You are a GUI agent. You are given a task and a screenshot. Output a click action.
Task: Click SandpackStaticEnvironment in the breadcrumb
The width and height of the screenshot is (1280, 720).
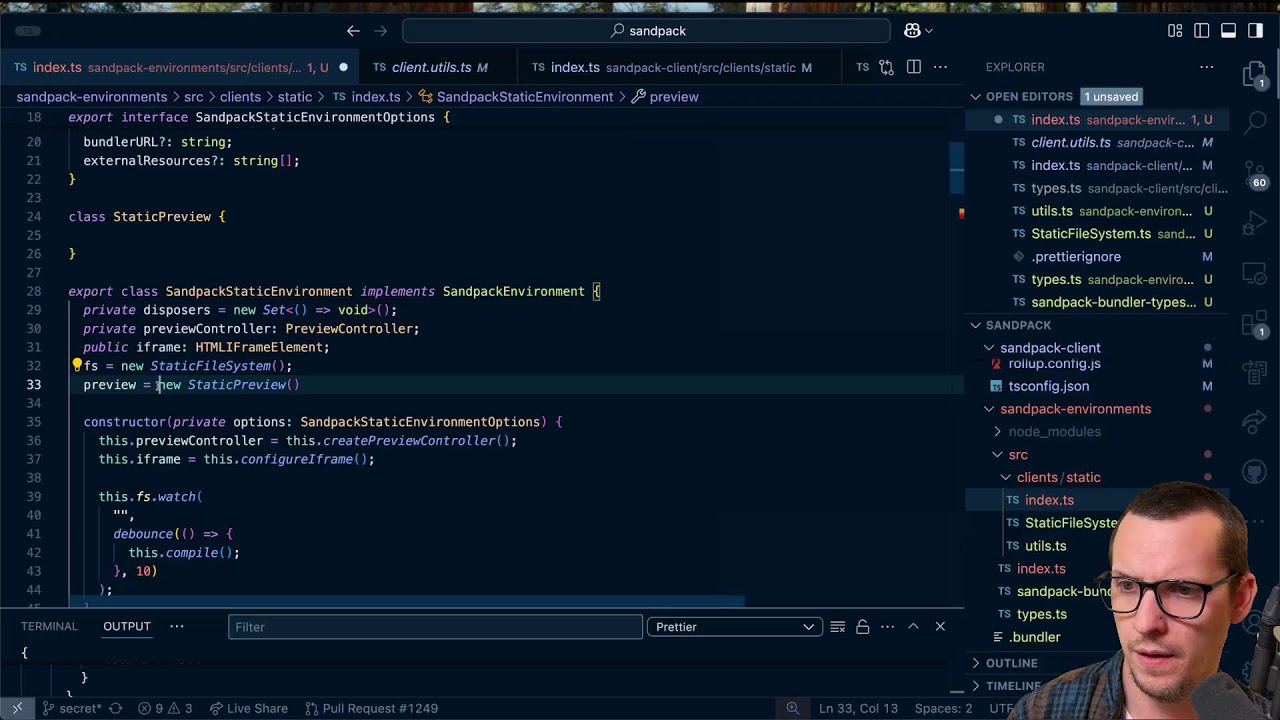[524, 97]
